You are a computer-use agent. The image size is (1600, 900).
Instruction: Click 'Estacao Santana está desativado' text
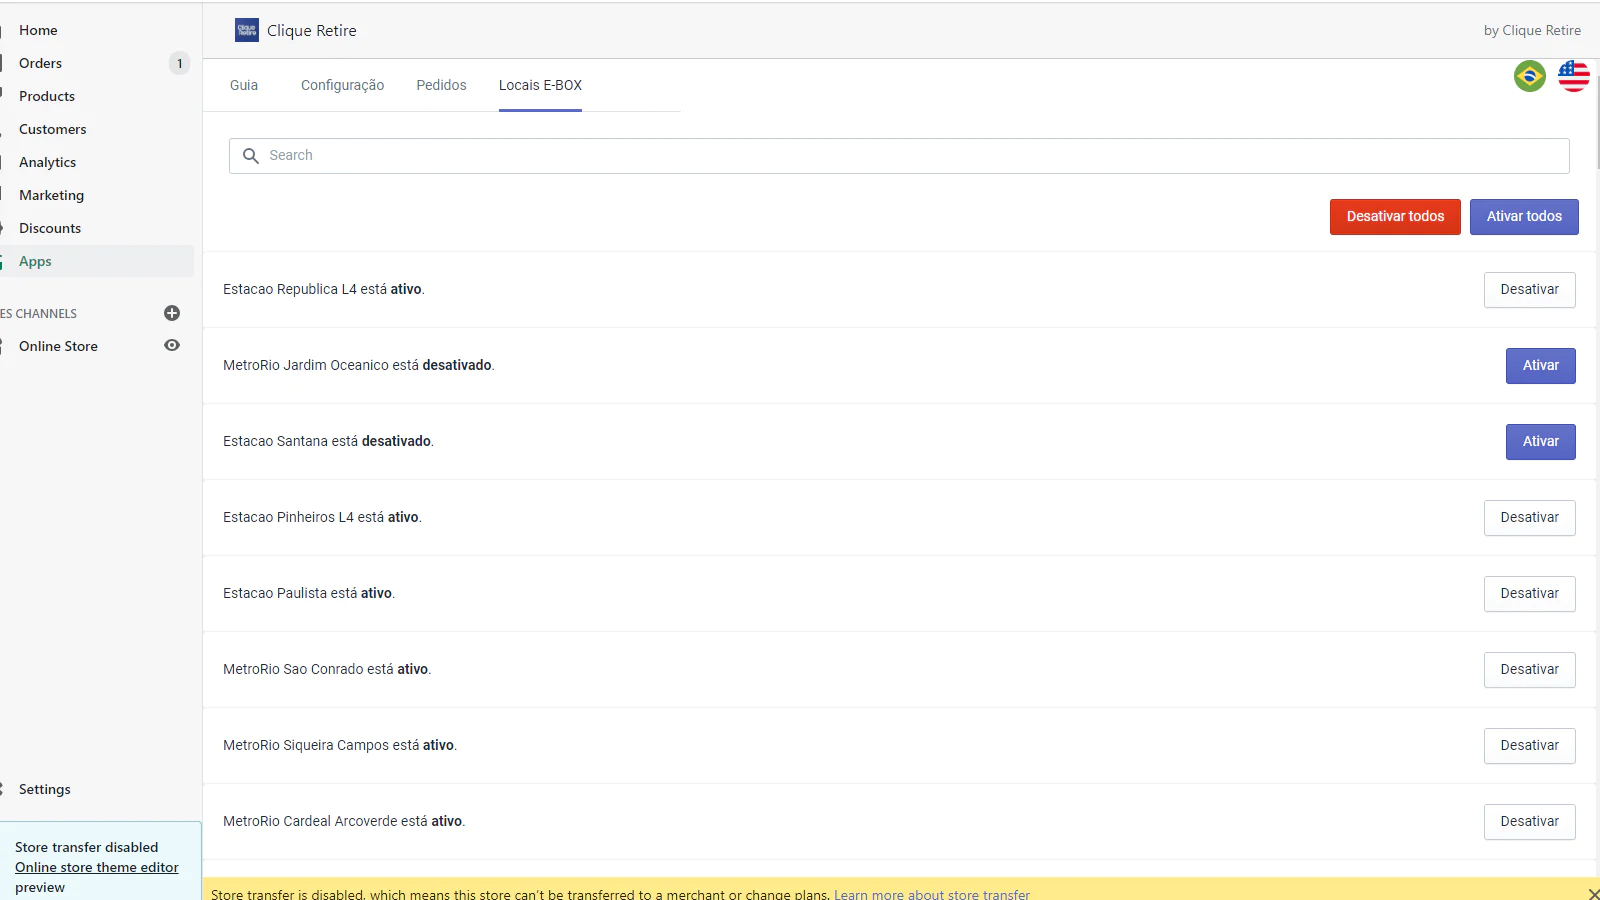[328, 441]
